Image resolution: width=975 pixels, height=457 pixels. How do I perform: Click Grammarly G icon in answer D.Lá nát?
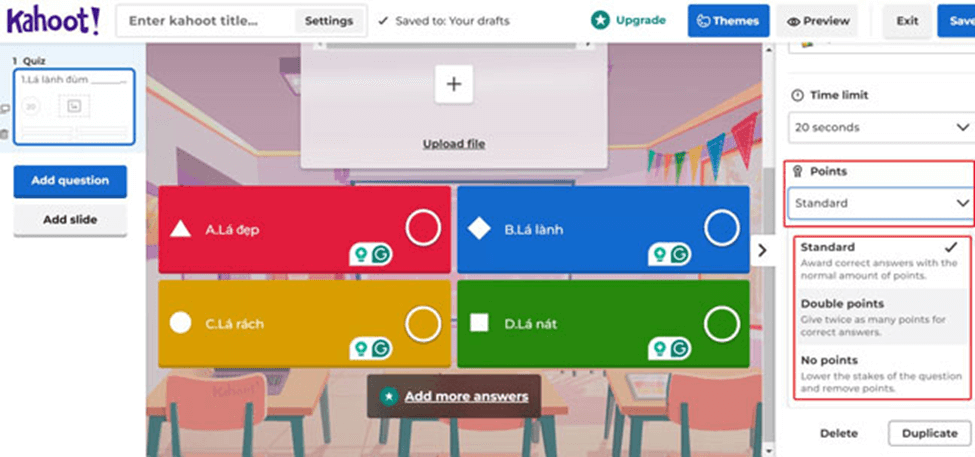click(x=680, y=349)
